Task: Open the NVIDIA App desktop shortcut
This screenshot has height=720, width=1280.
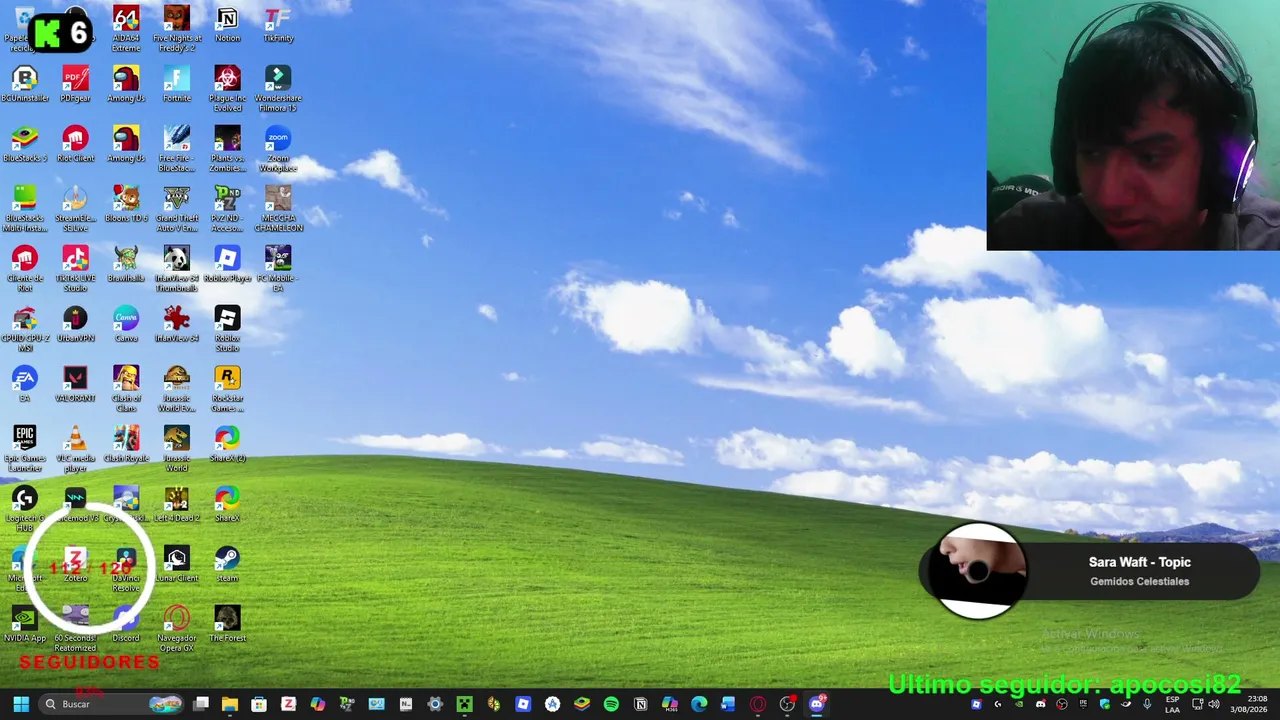Action: point(25,625)
